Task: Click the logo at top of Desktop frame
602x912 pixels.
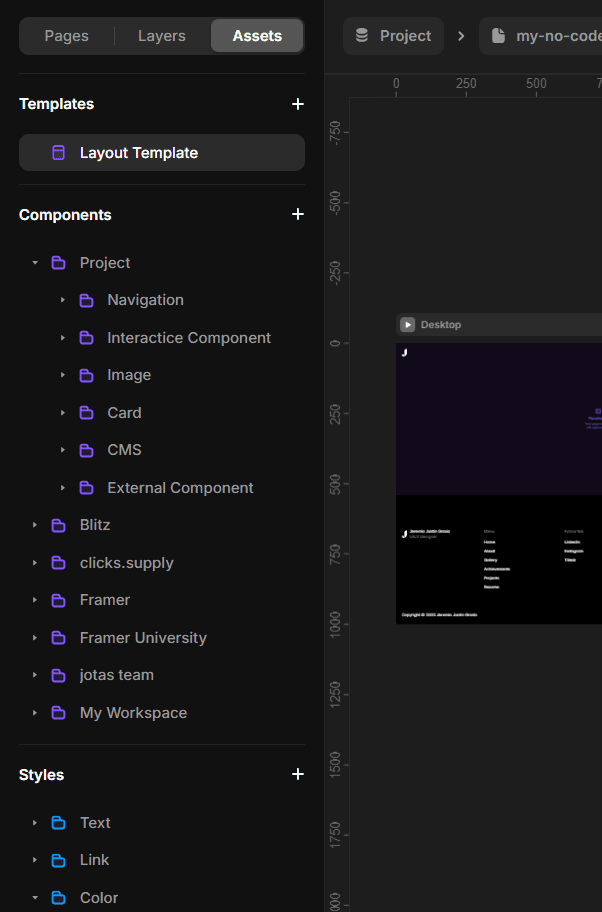Action: [x=404, y=352]
